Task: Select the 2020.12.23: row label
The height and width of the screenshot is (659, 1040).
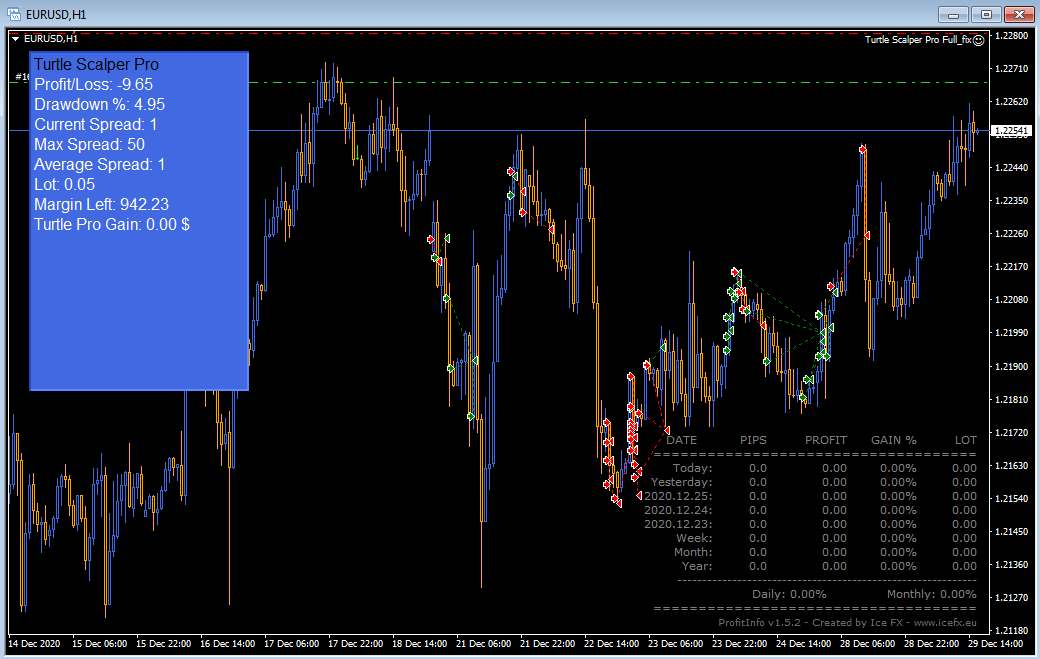Action: coord(678,524)
